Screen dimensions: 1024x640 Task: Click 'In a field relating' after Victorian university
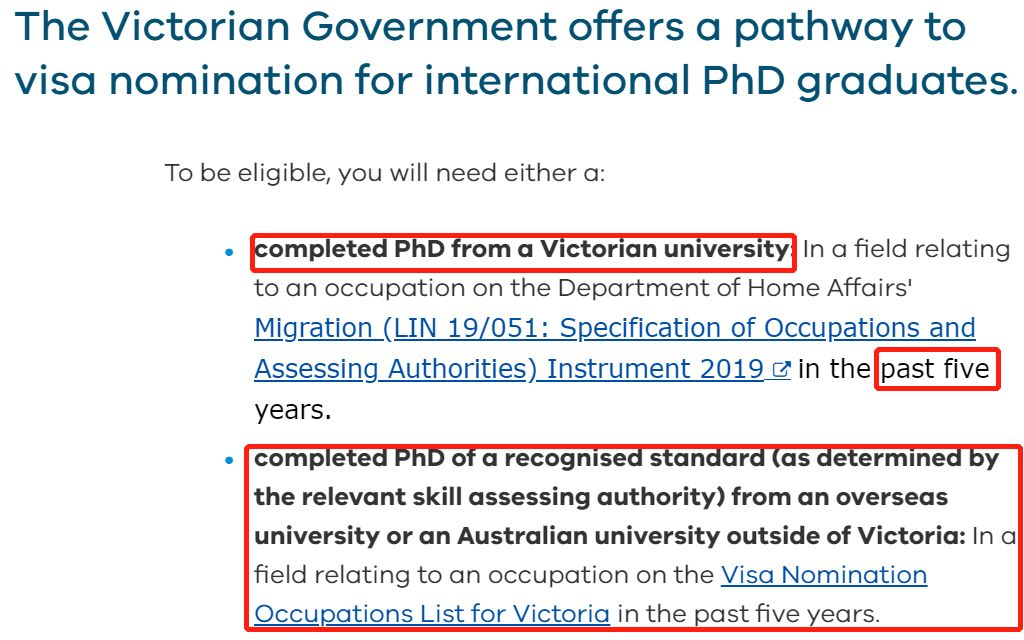(x=906, y=249)
